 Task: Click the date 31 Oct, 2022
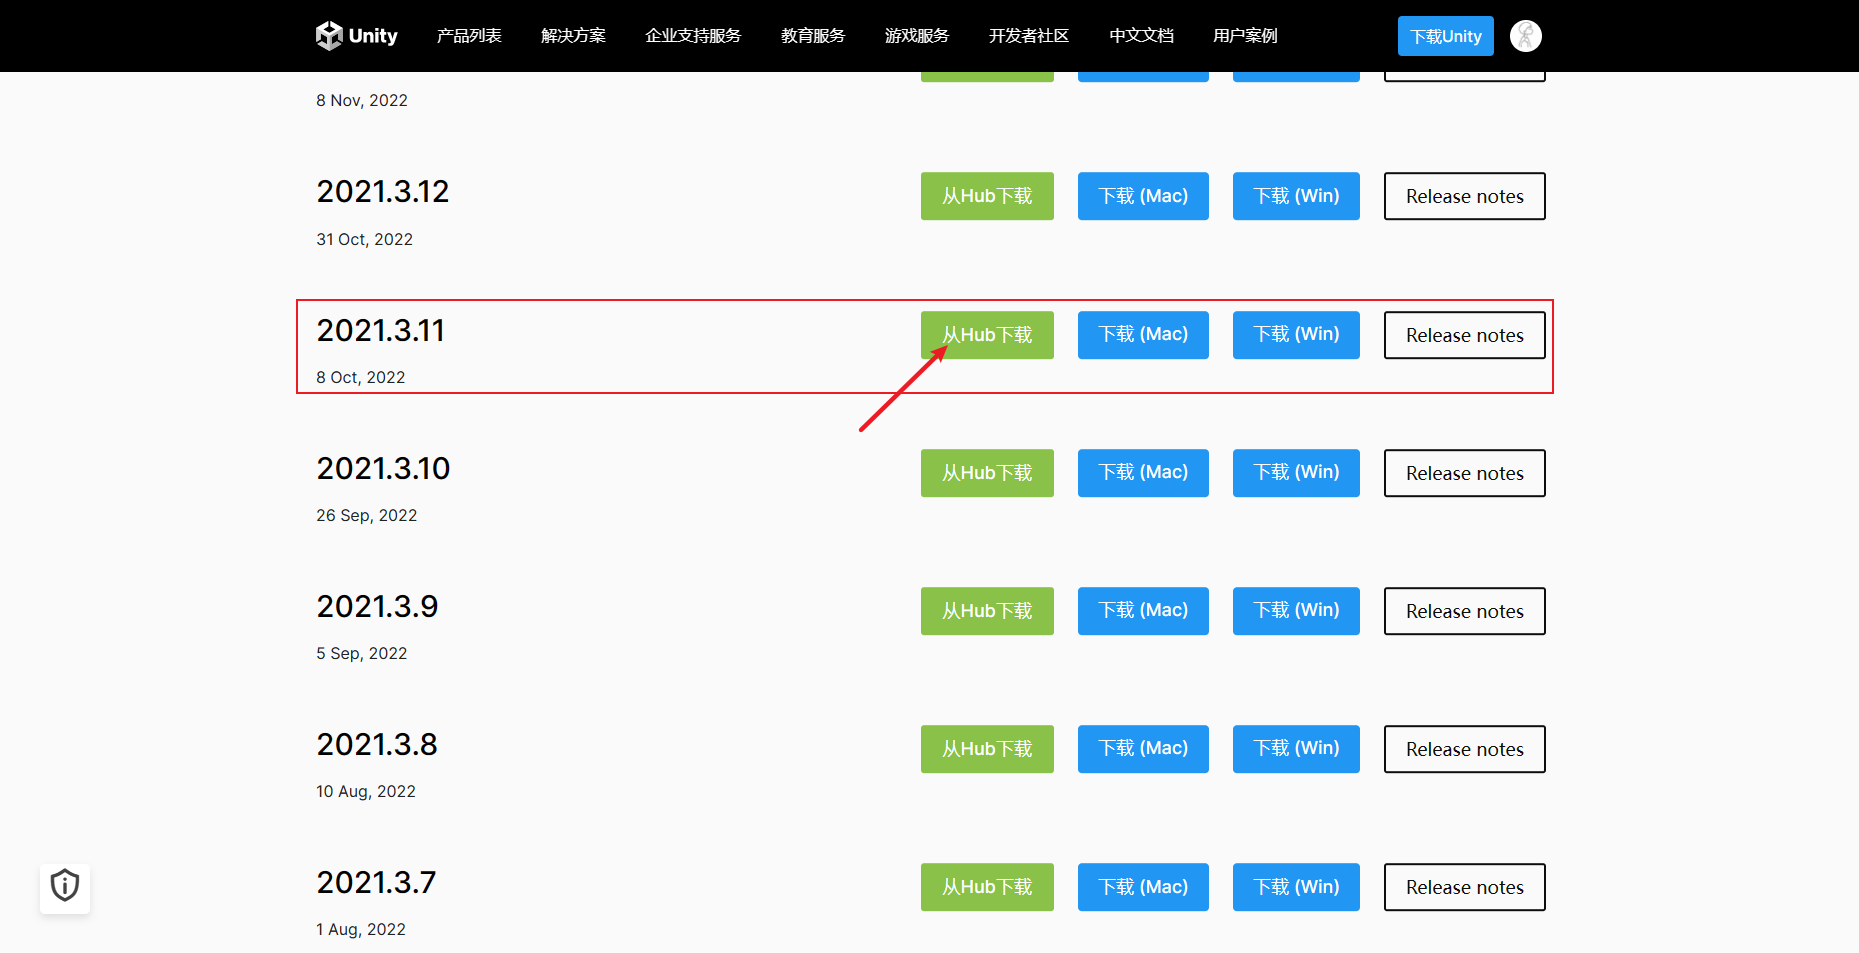click(364, 239)
